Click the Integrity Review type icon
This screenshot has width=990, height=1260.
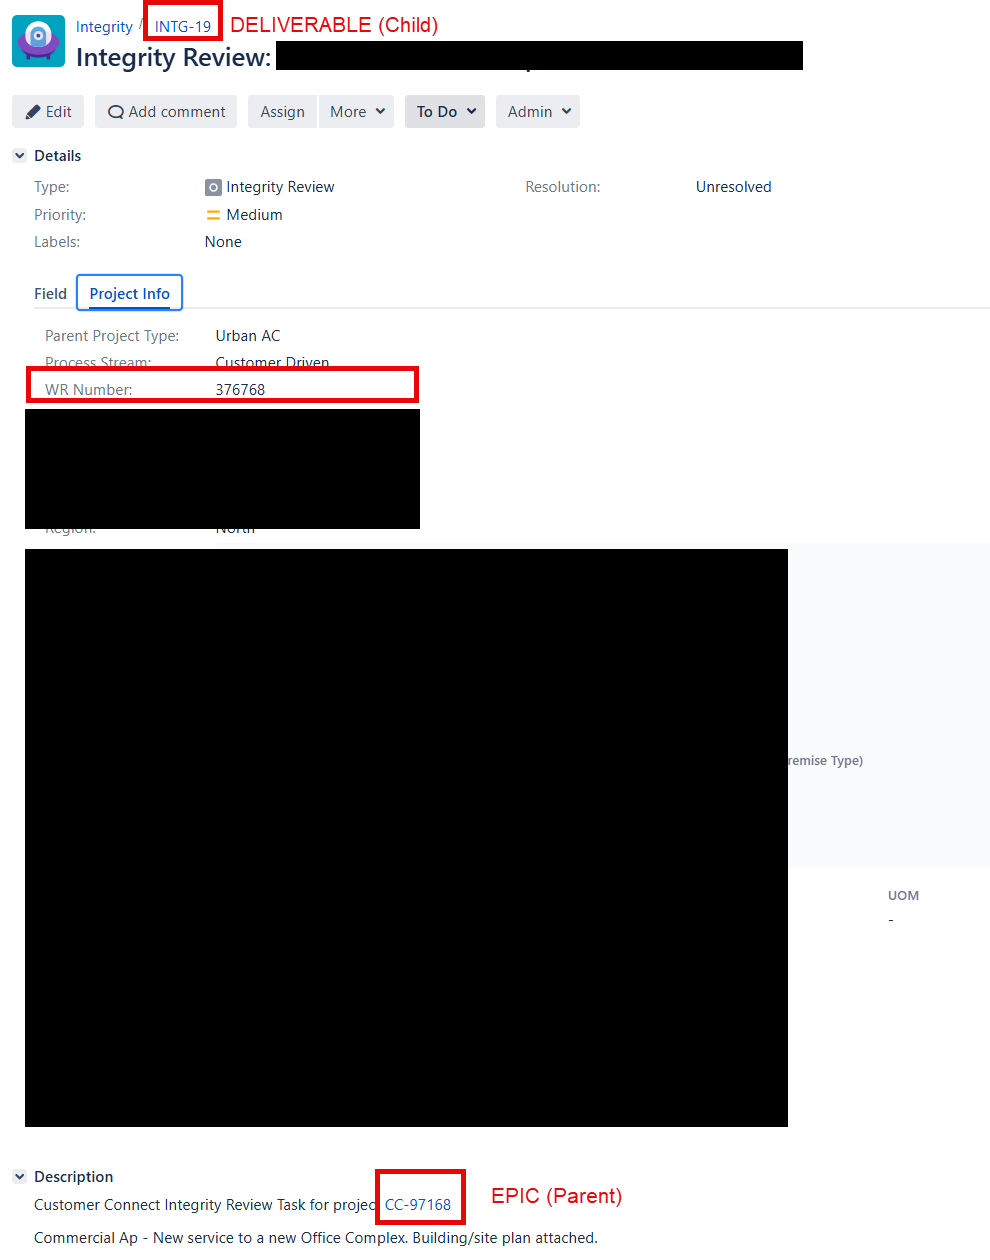tap(213, 187)
